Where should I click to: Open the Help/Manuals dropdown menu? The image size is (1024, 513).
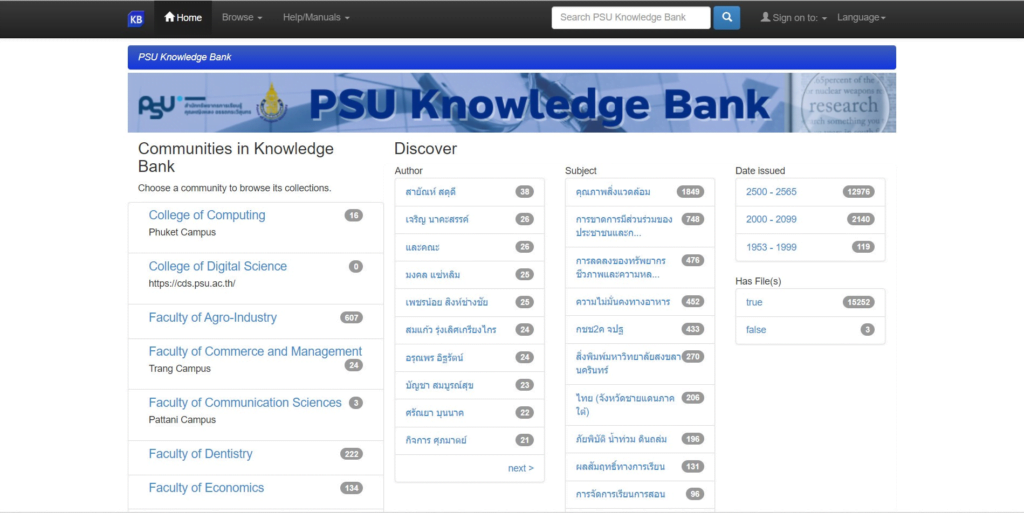[x=316, y=18]
